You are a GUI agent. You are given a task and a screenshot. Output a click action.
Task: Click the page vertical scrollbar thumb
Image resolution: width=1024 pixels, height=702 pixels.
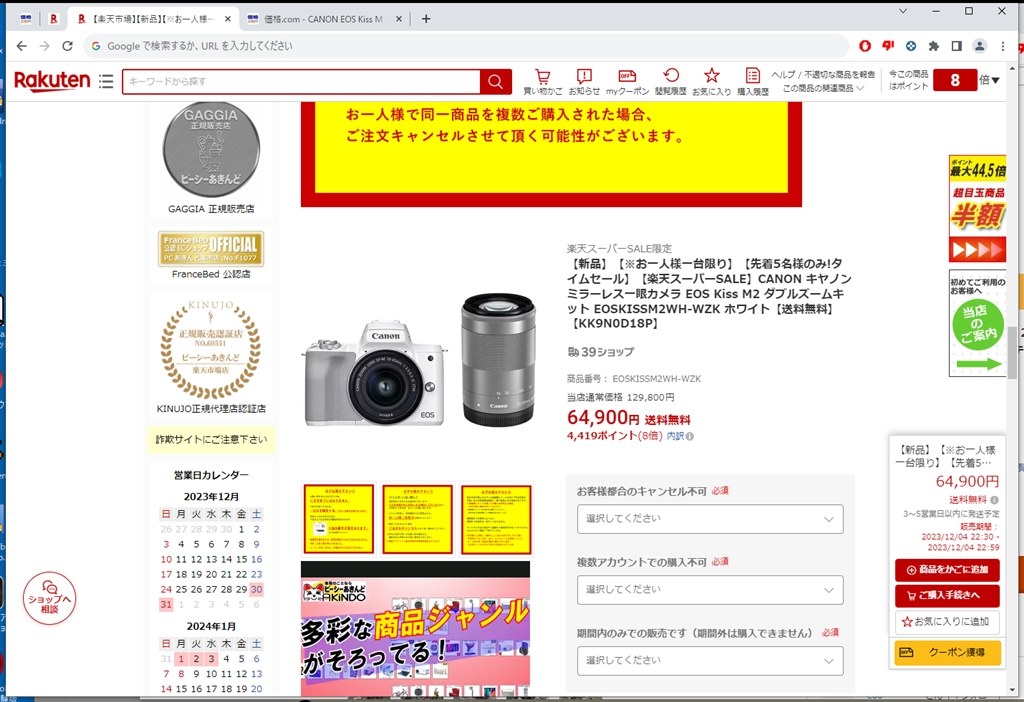[1013, 351]
